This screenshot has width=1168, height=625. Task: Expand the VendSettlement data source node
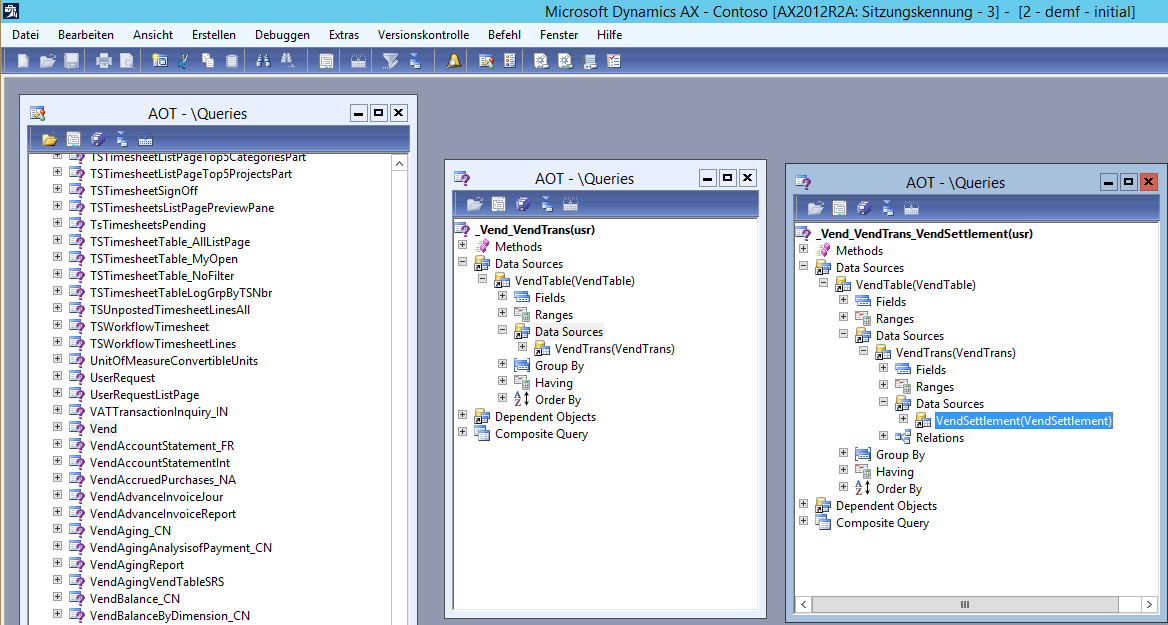point(903,420)
